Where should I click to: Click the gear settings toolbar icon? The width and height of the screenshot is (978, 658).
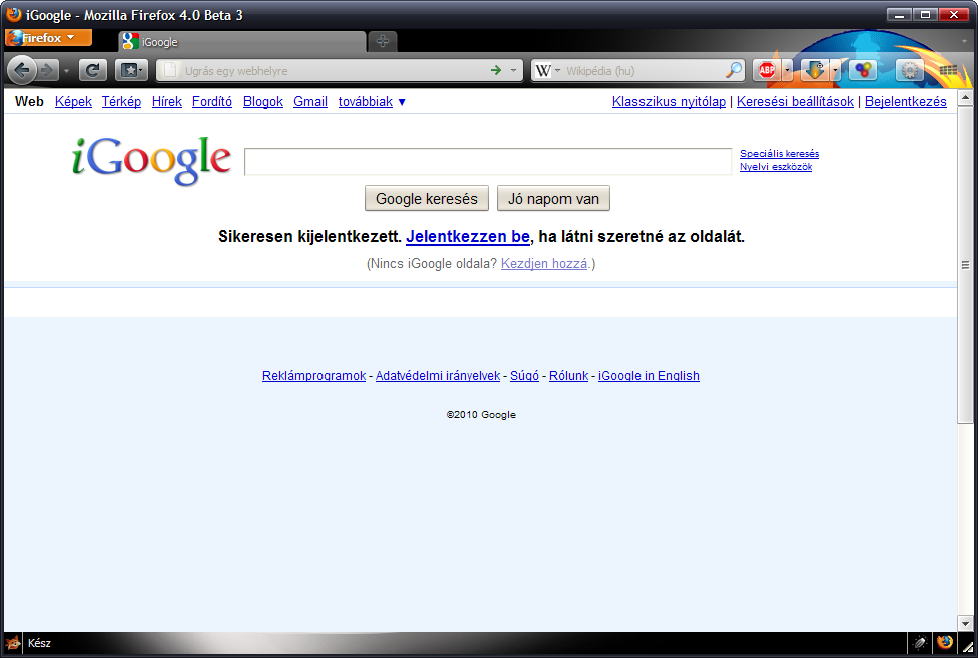[x=910, y=70]
